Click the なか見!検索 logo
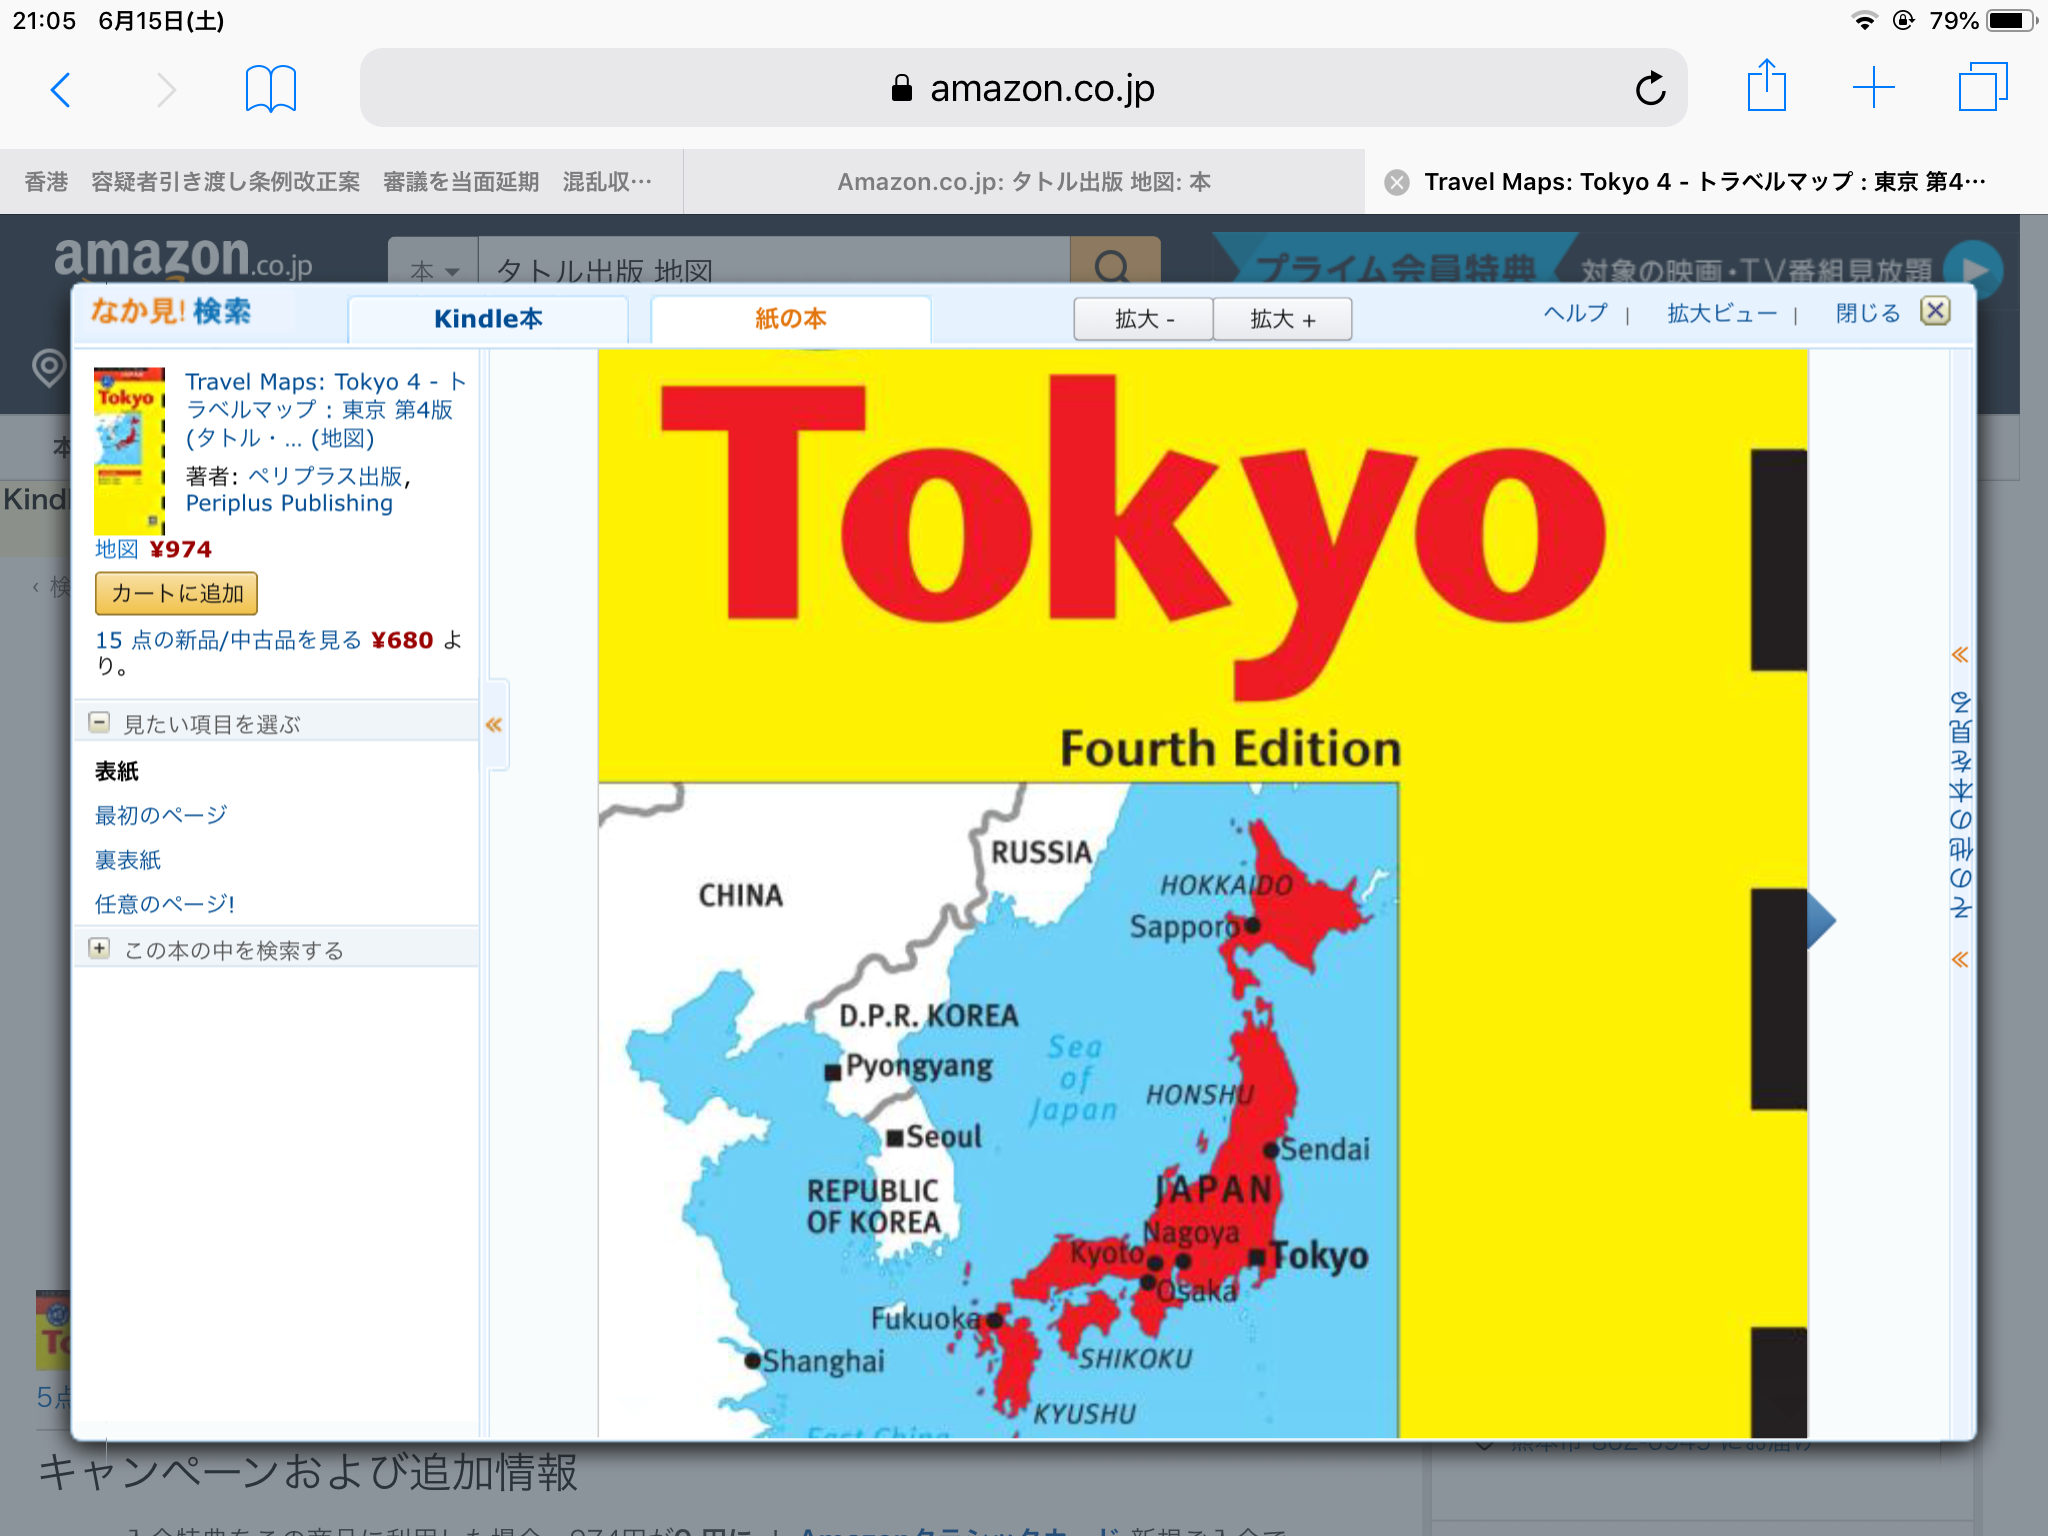2048x1536 pixels. [171, 312]
